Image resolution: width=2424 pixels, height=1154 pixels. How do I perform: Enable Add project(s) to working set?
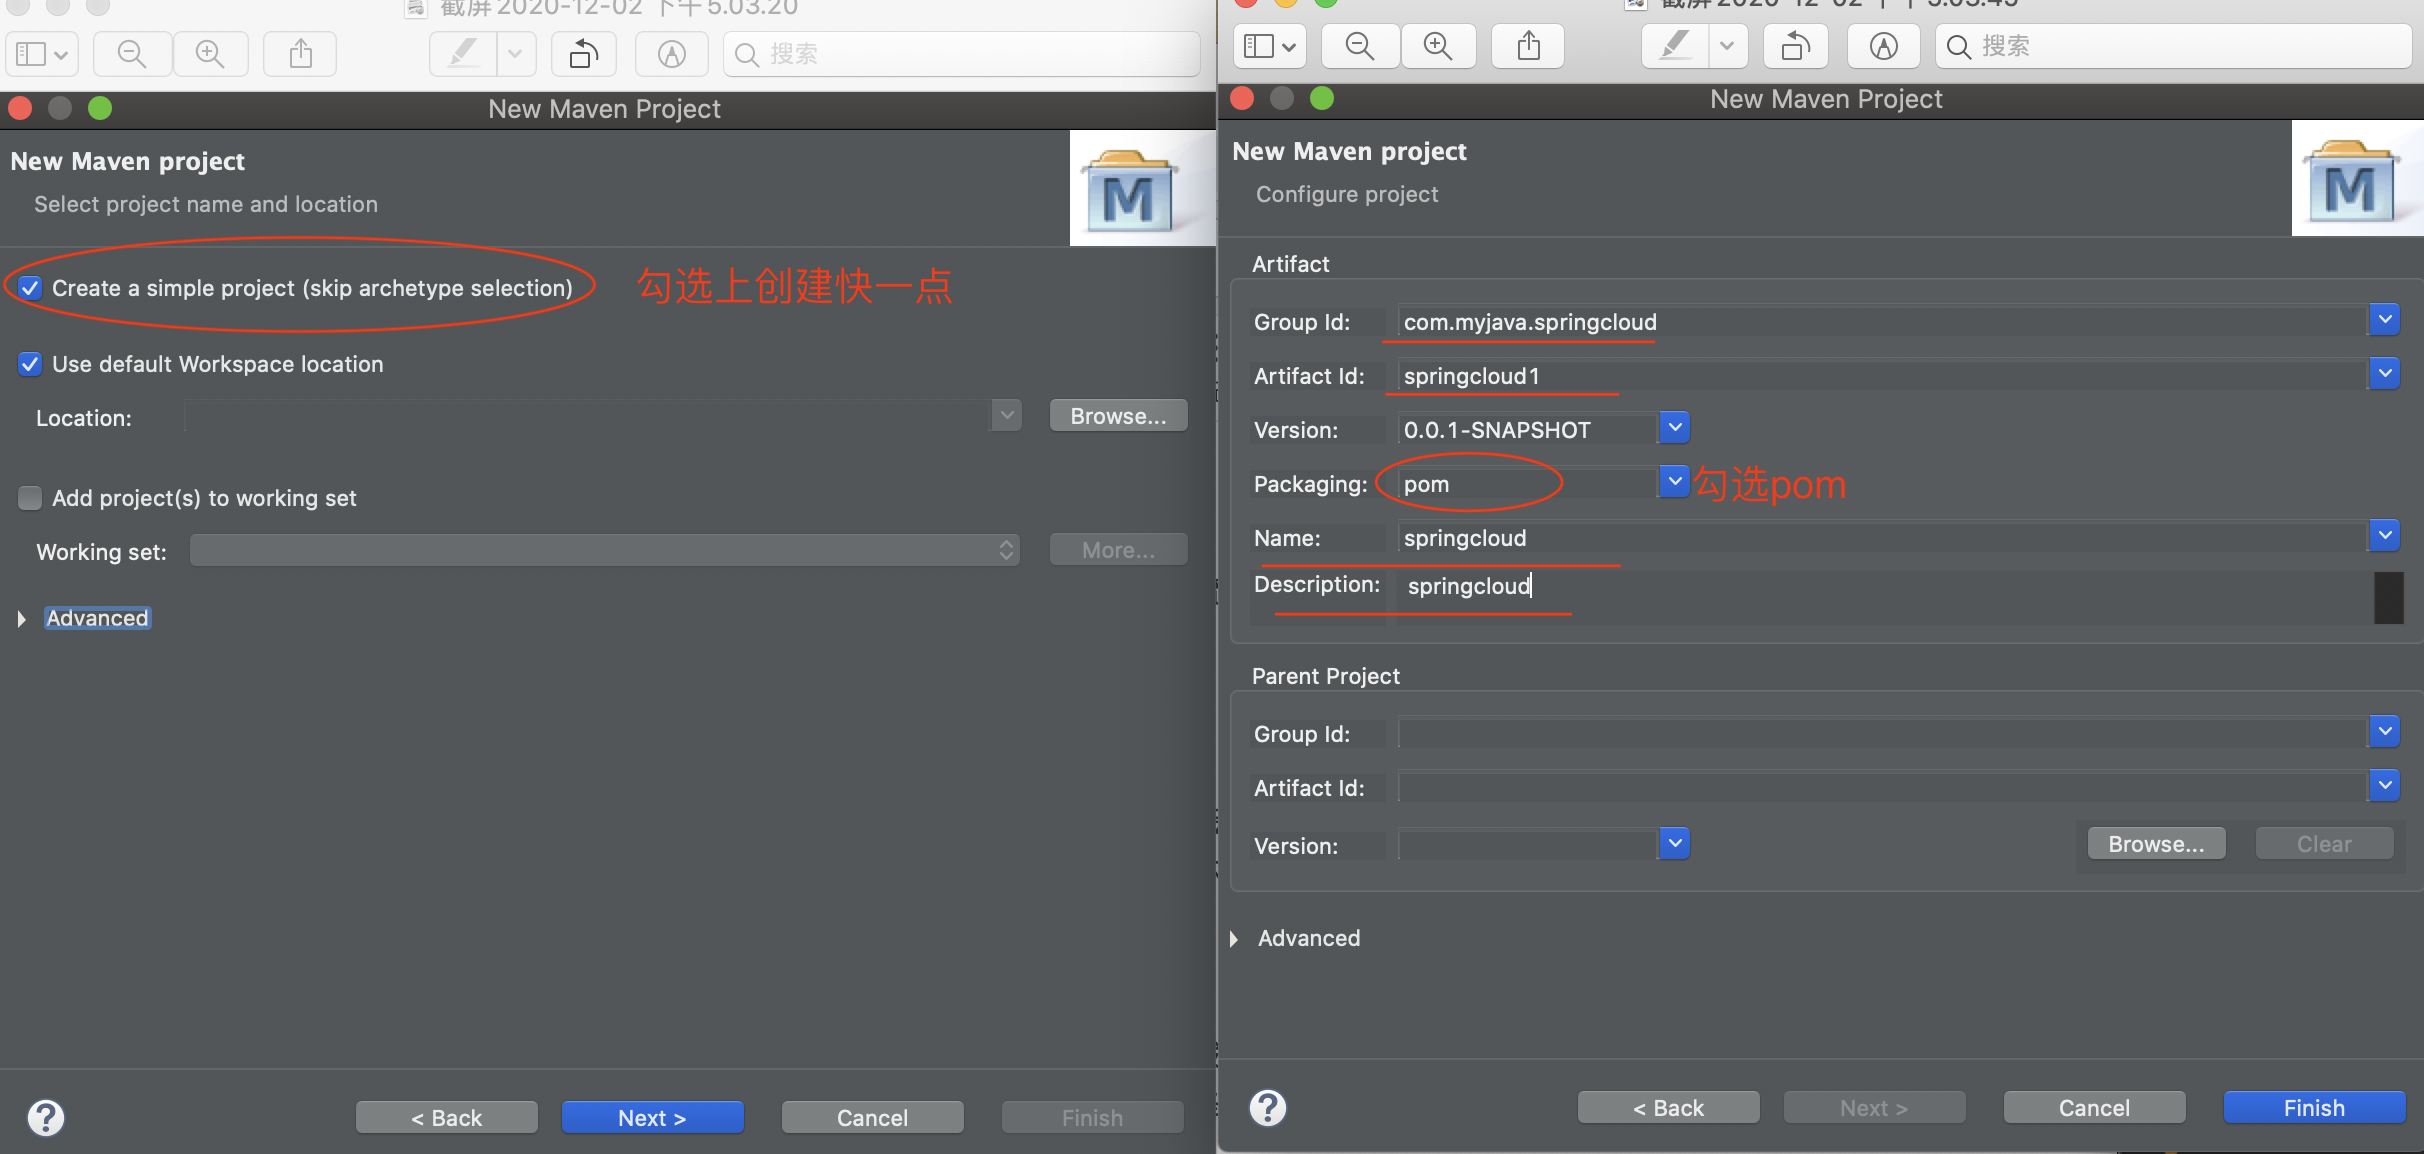30,498
